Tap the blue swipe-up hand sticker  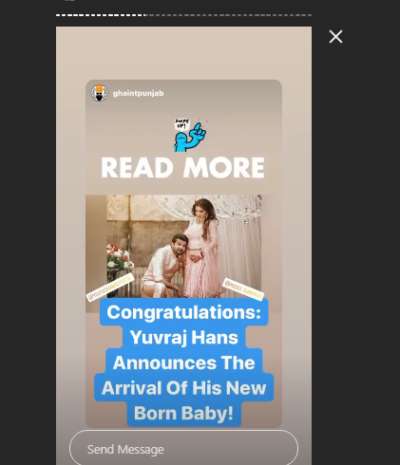[x=190, y=136]
